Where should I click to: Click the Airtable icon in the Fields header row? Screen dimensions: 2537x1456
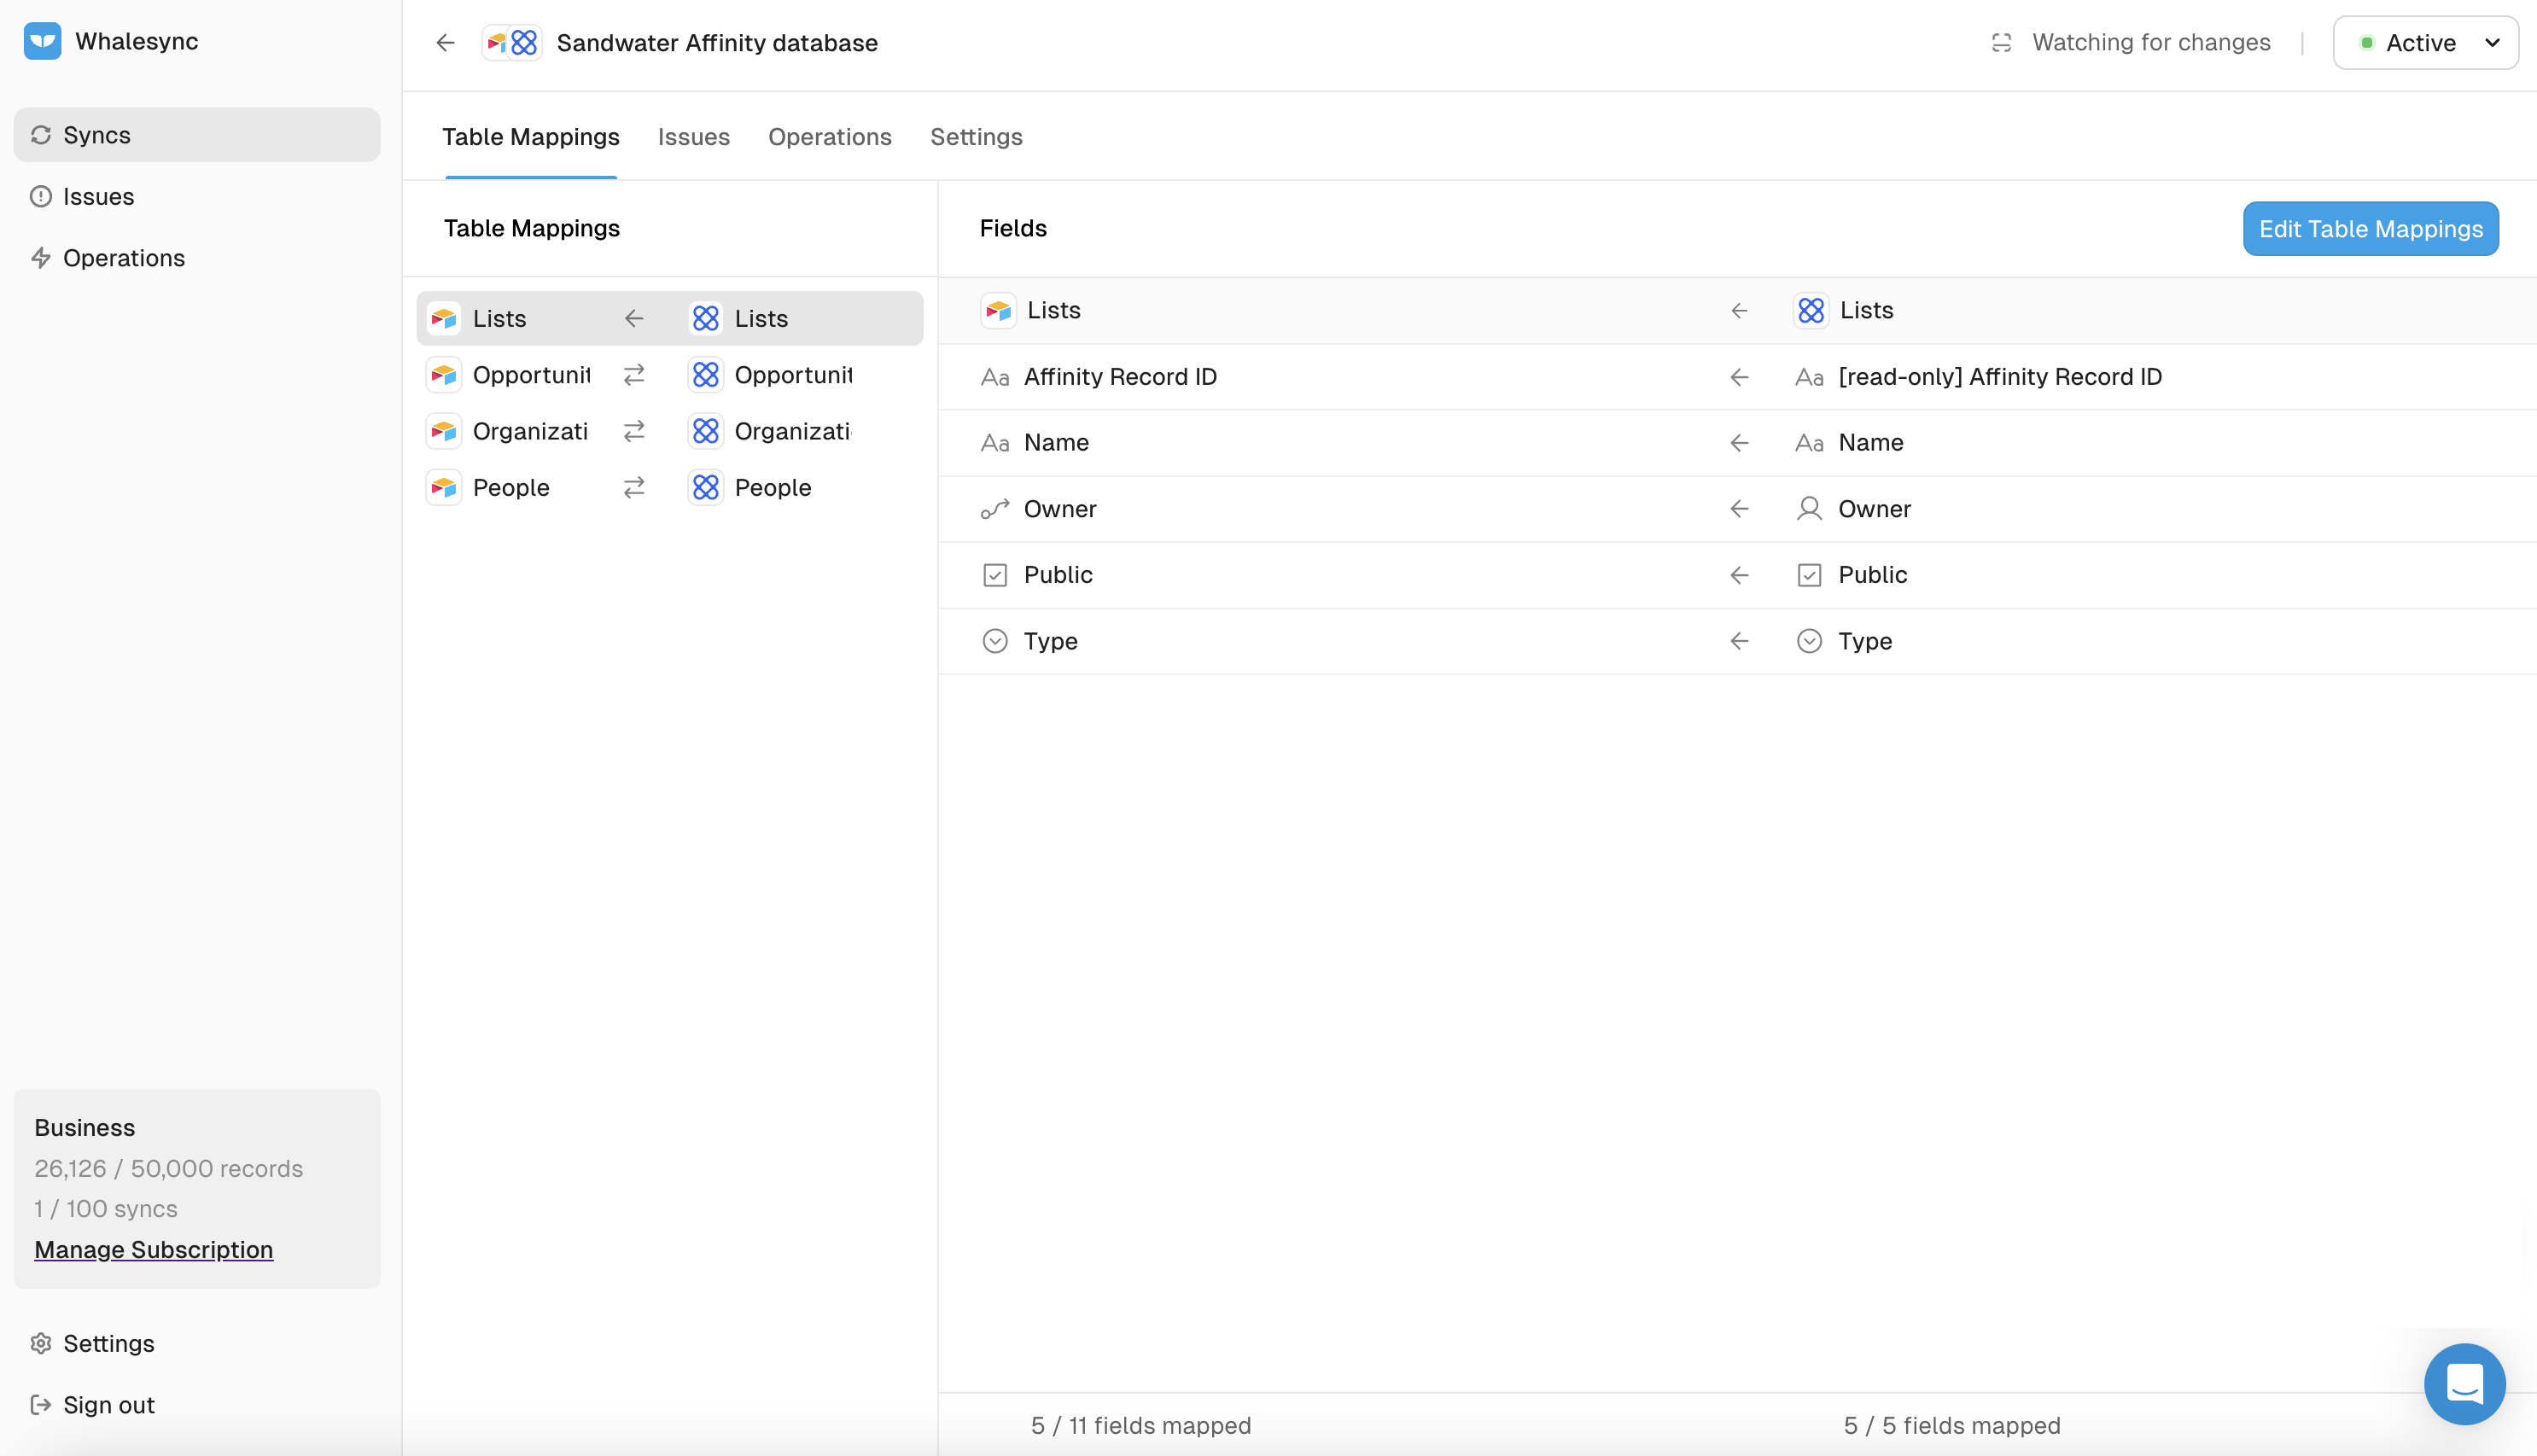point(998,311)
